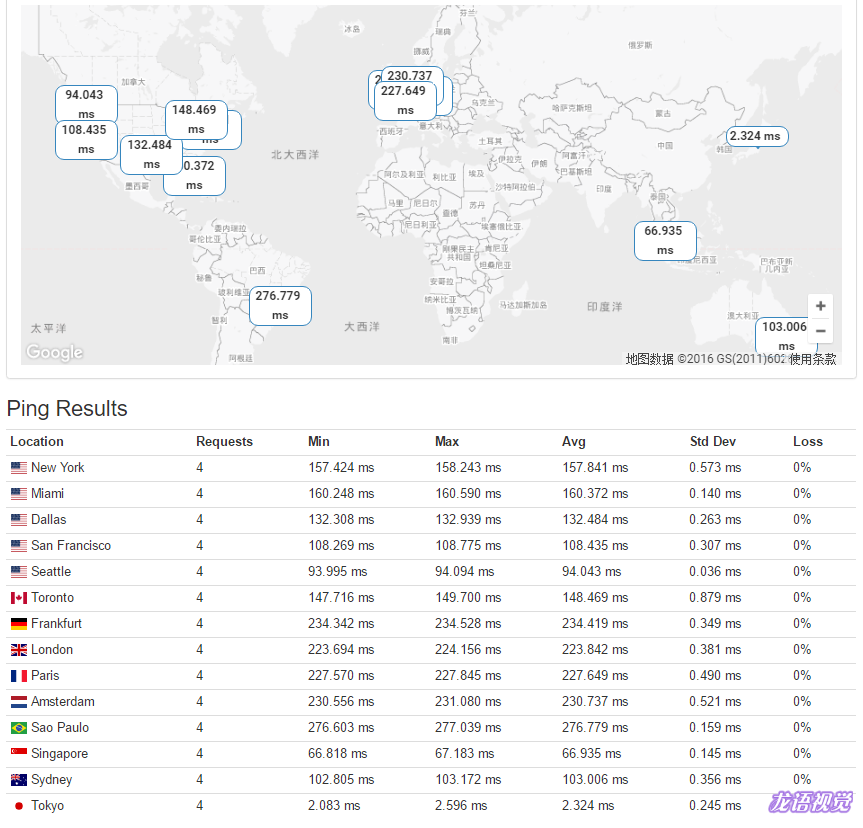This screenshot has width=863, height=828.
Task: Click the Tokyo 2.324 ms map marker
Action: [757, 136]
